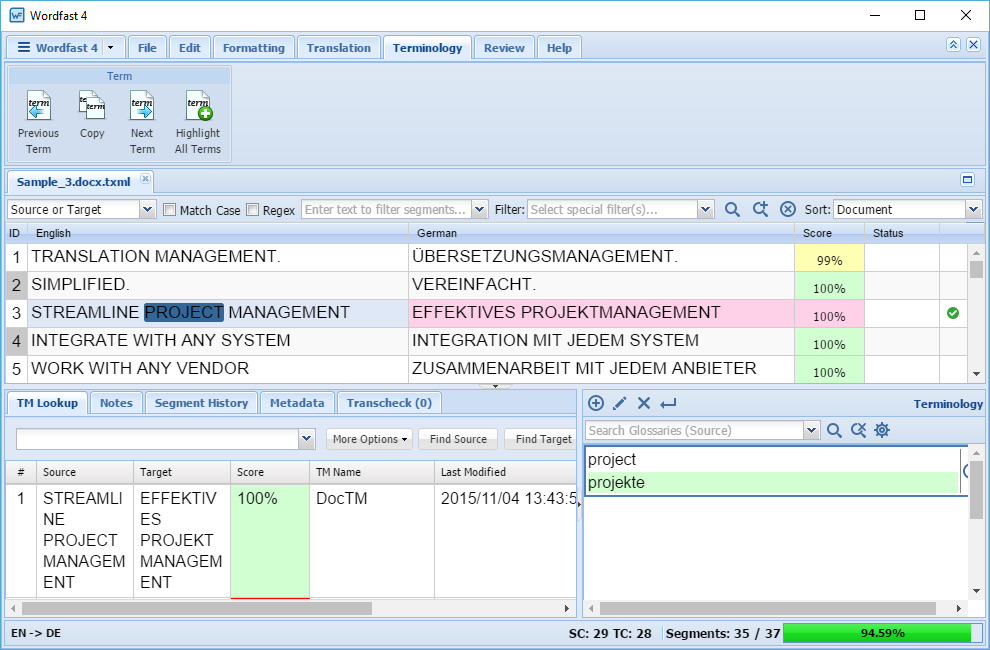Open terminology settings gear

[882, 431]
